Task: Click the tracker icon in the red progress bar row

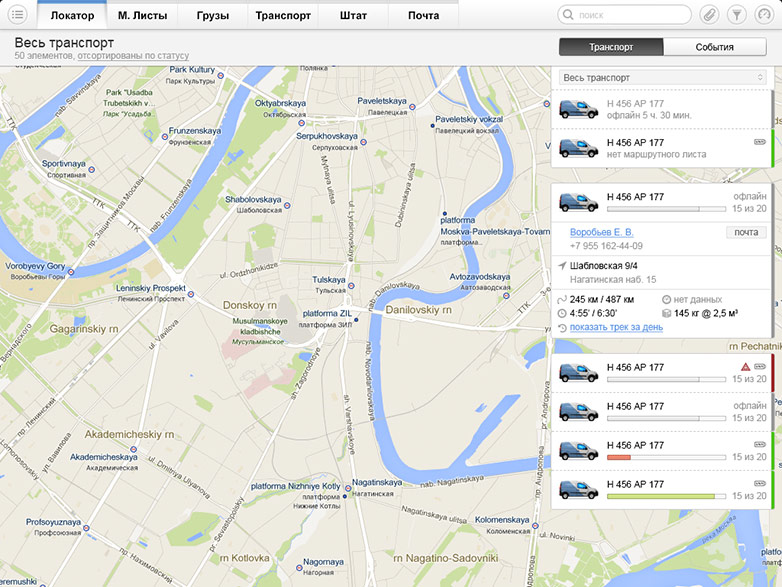Action: 760,444
